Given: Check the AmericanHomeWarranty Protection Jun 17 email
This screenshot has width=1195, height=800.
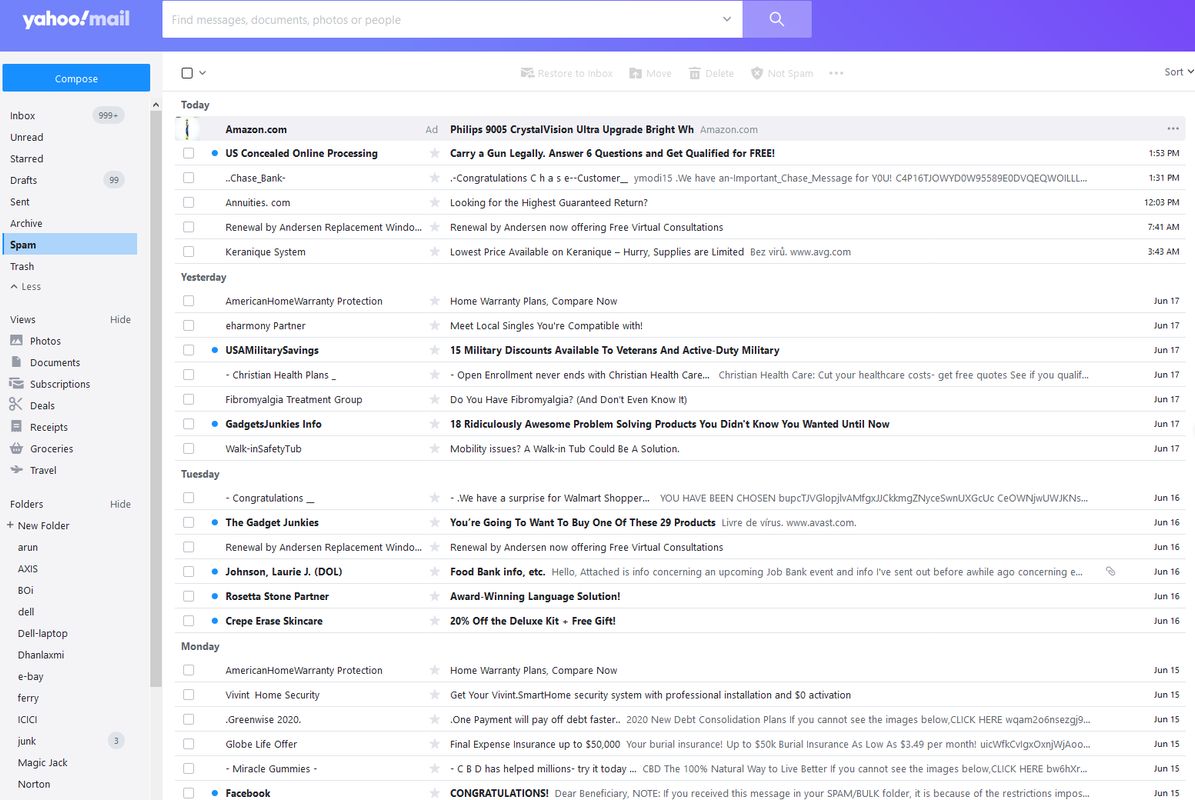Looking at the screenshot, I should click(188, 301).
